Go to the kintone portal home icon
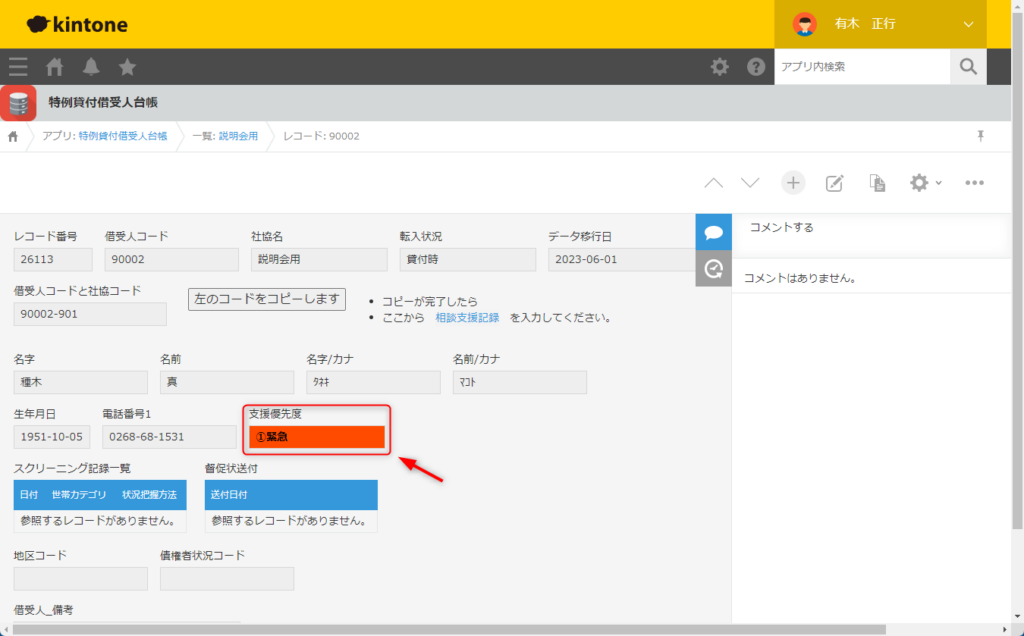 [x=55, y=67]
